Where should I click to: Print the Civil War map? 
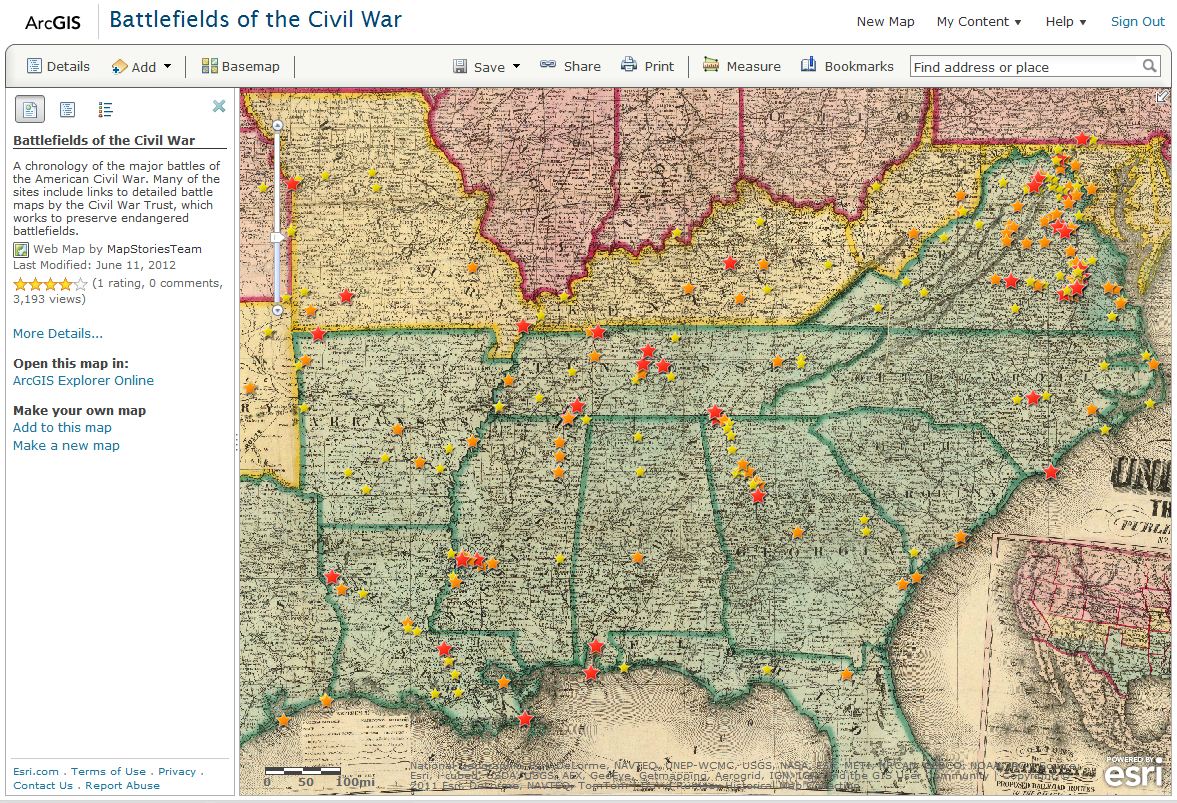point(648,66)
